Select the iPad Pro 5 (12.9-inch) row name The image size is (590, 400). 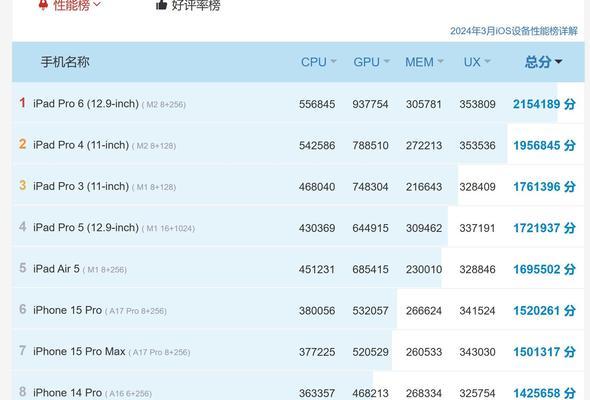point(86,228)
